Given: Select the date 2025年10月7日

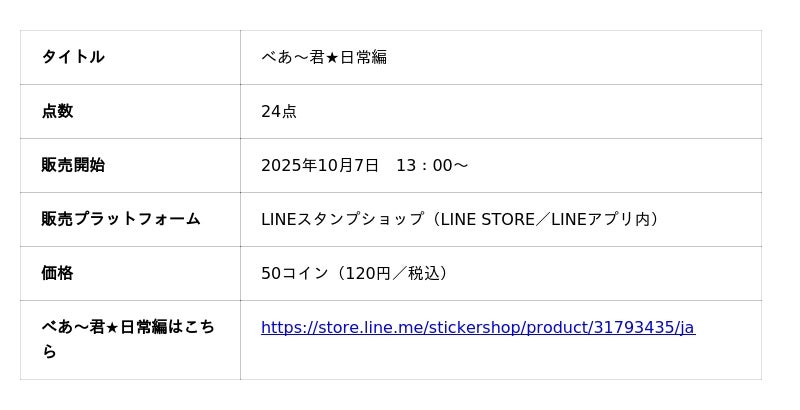Looking at the screenshot, I should [320, 165].
